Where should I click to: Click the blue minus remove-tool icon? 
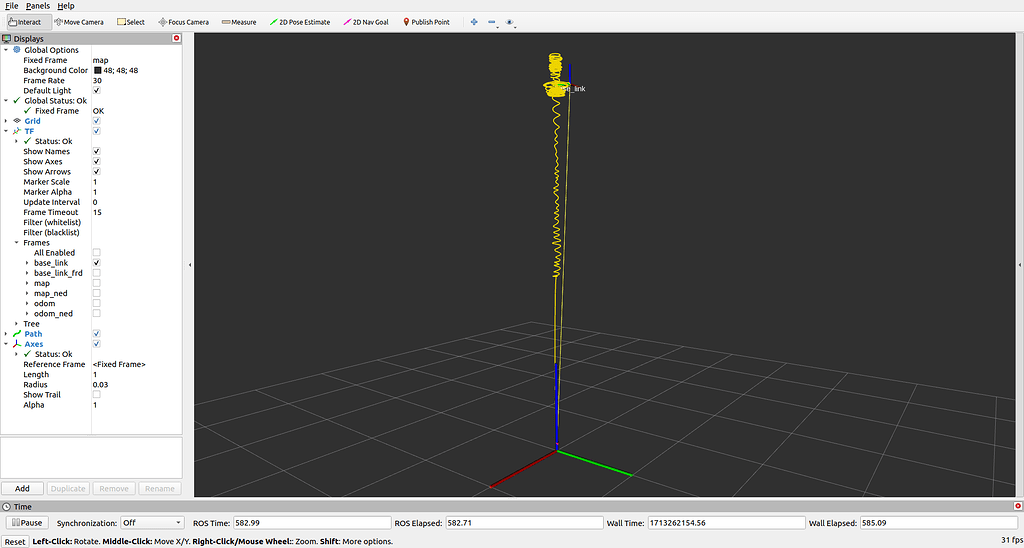click(x=492, y=22)
